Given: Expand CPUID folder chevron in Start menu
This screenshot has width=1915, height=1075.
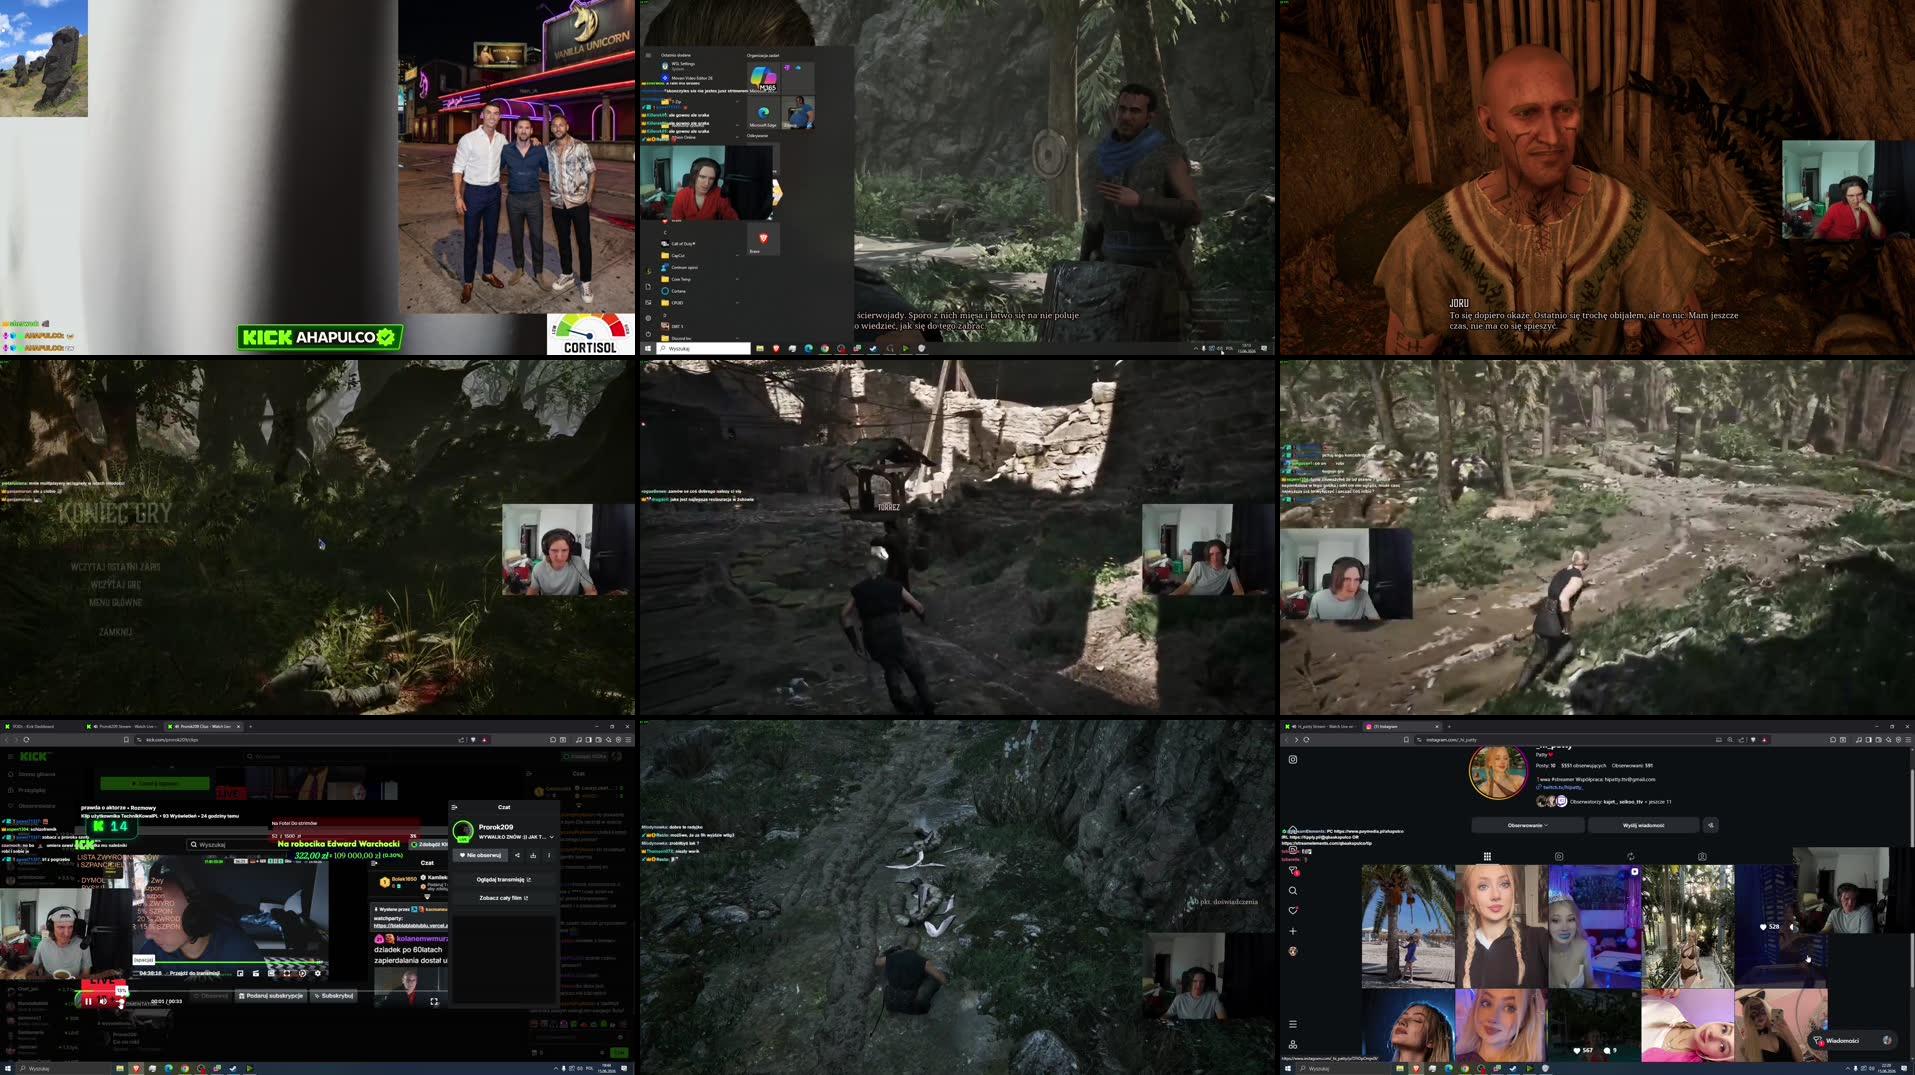Looking at the screenshot, I should point(738,302).
